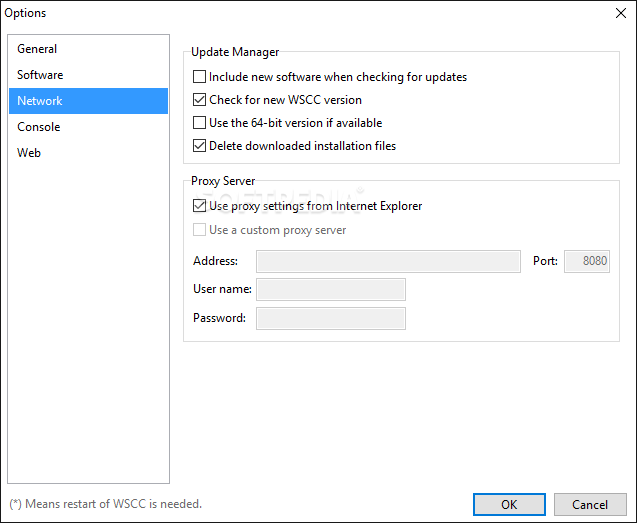
Task: Click the proxy Address text field
Action: 388,262
